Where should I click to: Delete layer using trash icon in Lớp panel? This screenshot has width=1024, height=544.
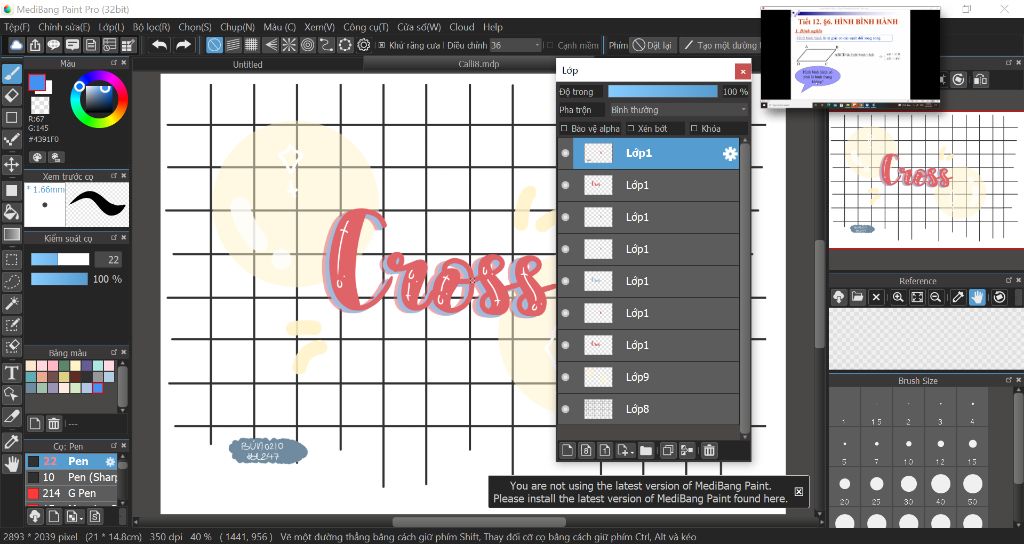[709, 450]
